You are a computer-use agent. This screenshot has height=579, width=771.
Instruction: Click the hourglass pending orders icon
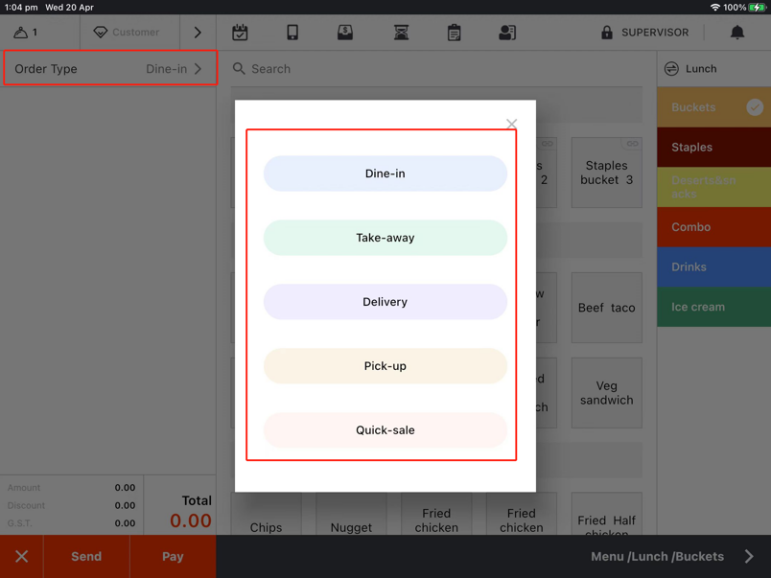pyautogui.click(x=401, y=33)
